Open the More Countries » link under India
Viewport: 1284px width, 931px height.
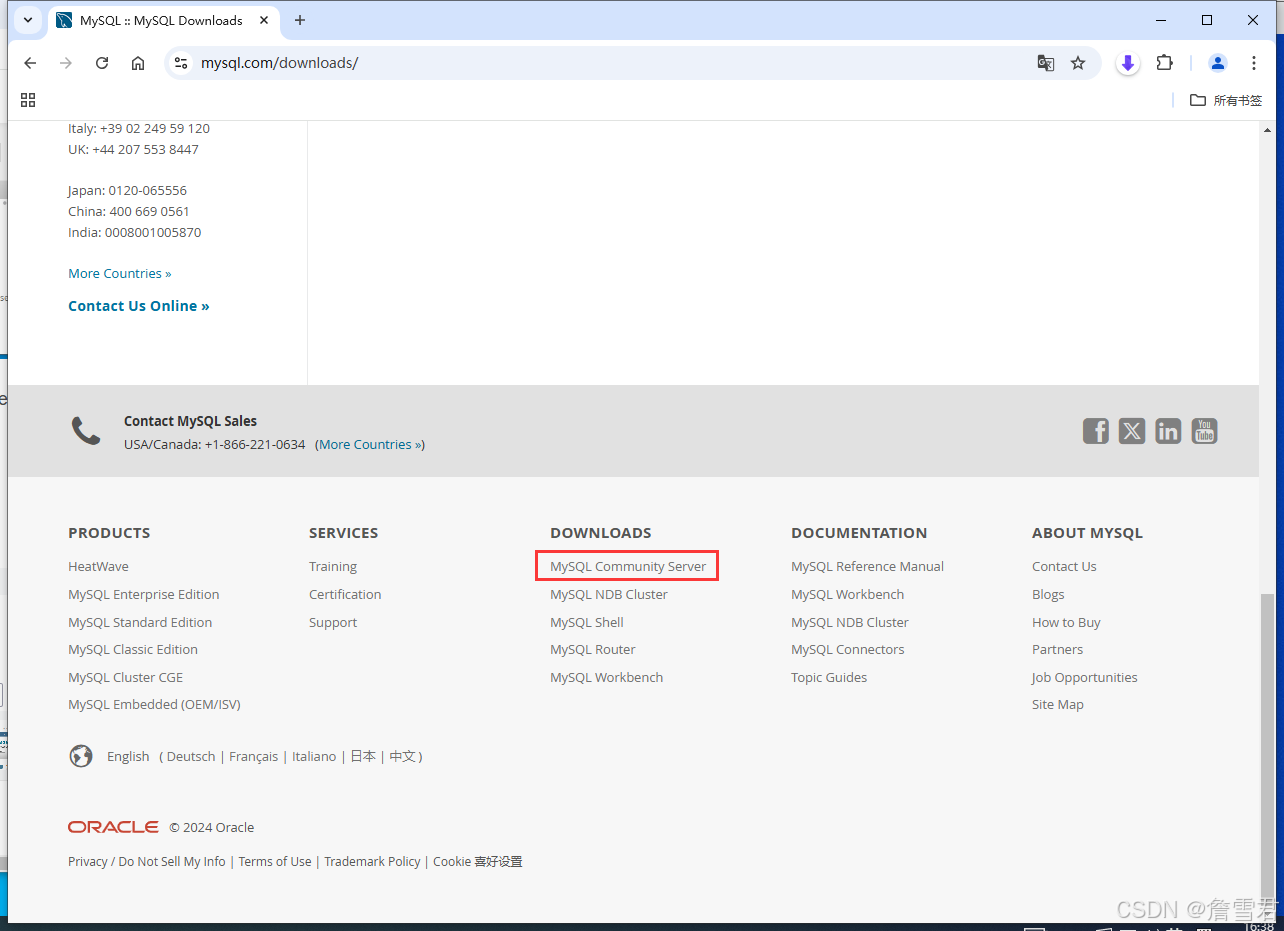[x=120, y=273]
